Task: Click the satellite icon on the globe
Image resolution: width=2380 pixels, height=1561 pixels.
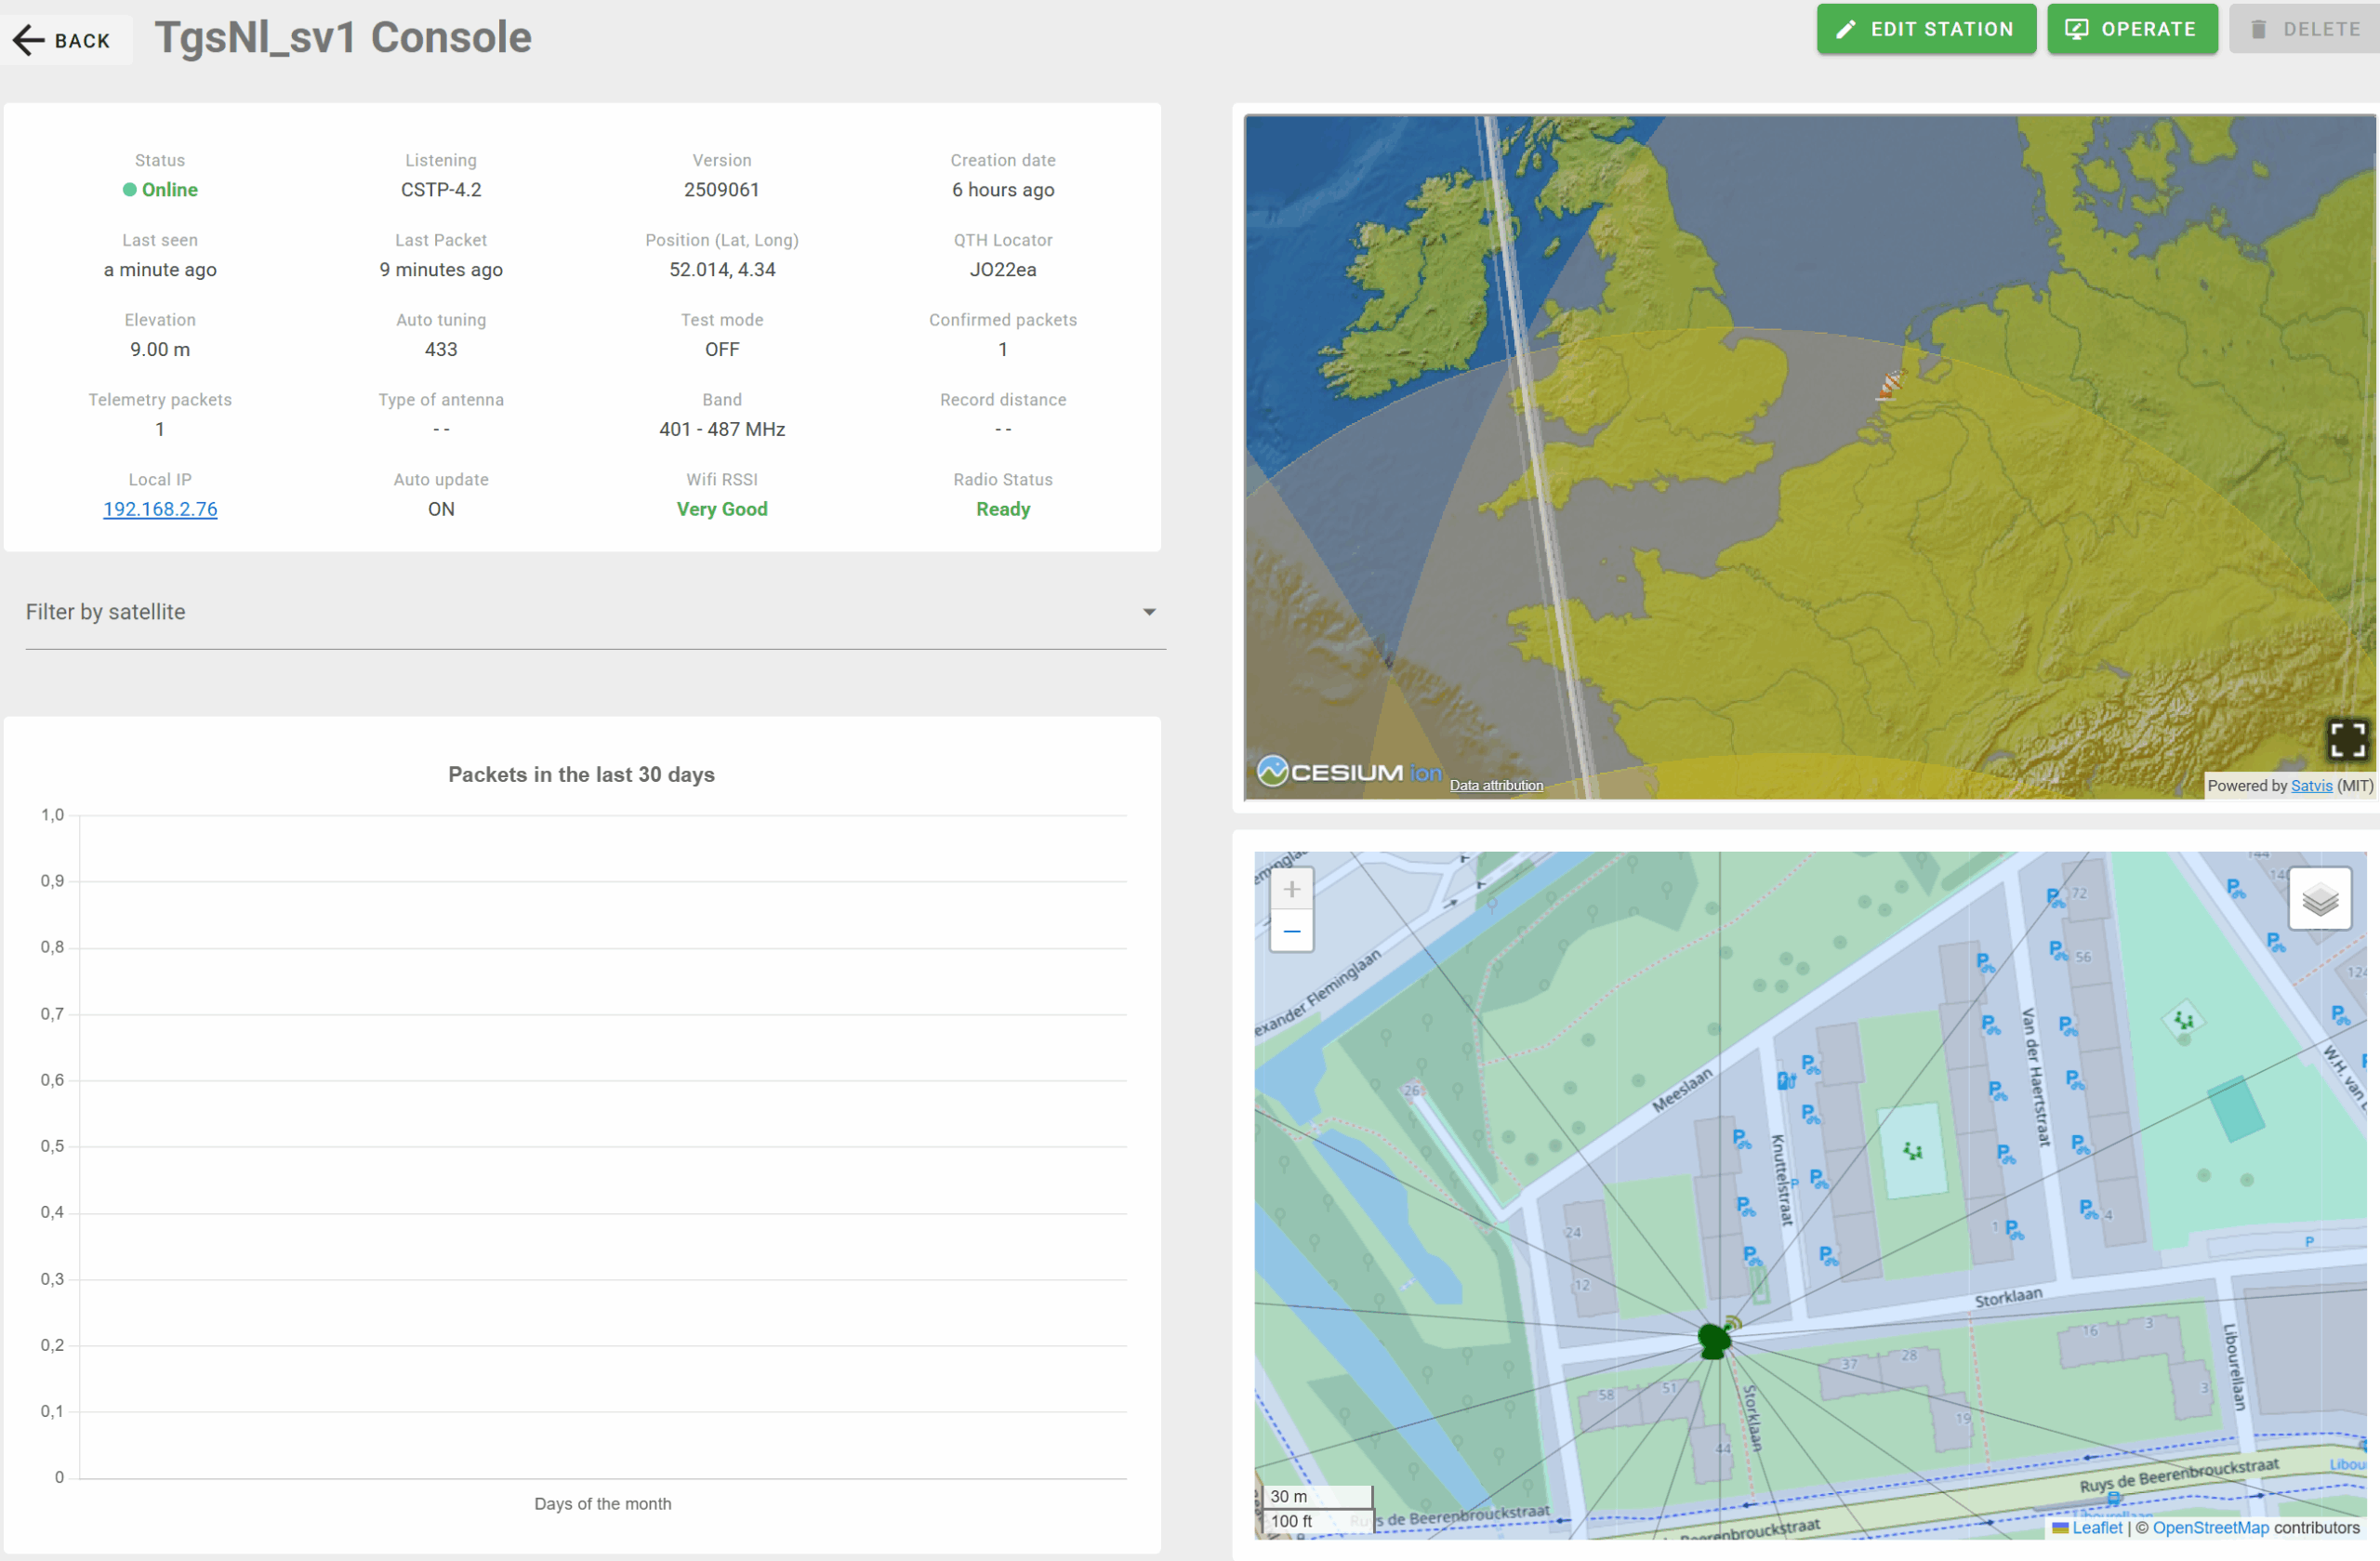Action: click(1890, 384)
